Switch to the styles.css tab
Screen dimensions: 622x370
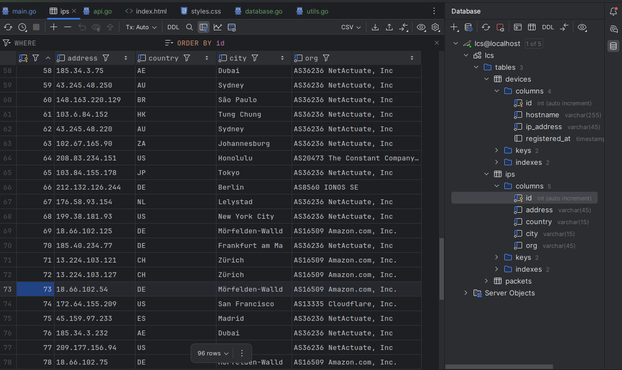(201, 11)
